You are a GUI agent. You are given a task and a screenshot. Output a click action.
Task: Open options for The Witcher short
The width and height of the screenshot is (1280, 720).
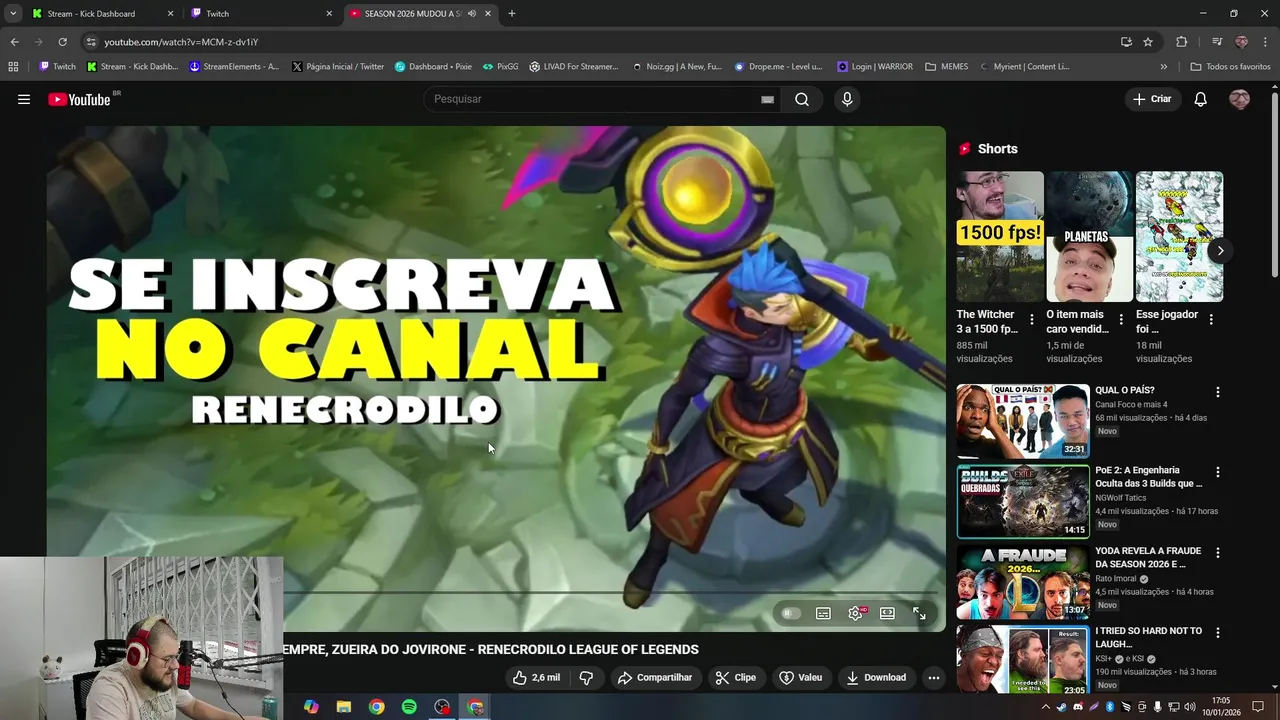click(x=1032, y=320)
